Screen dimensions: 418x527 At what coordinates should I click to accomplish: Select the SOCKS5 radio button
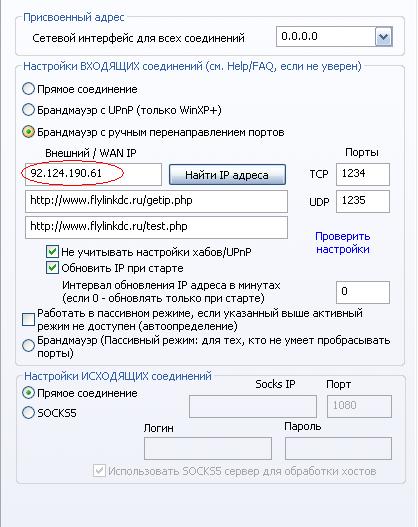coord(28,412)
